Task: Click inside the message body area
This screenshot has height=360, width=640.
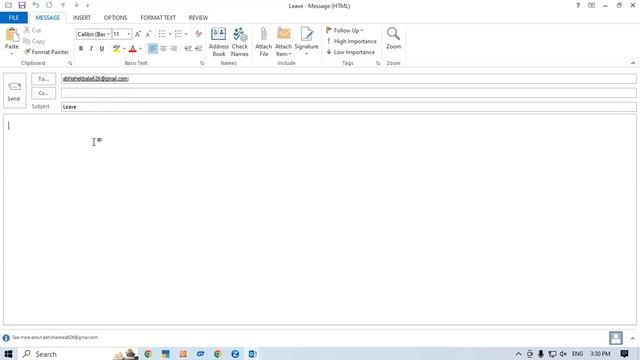Action: tap(320, 220)
